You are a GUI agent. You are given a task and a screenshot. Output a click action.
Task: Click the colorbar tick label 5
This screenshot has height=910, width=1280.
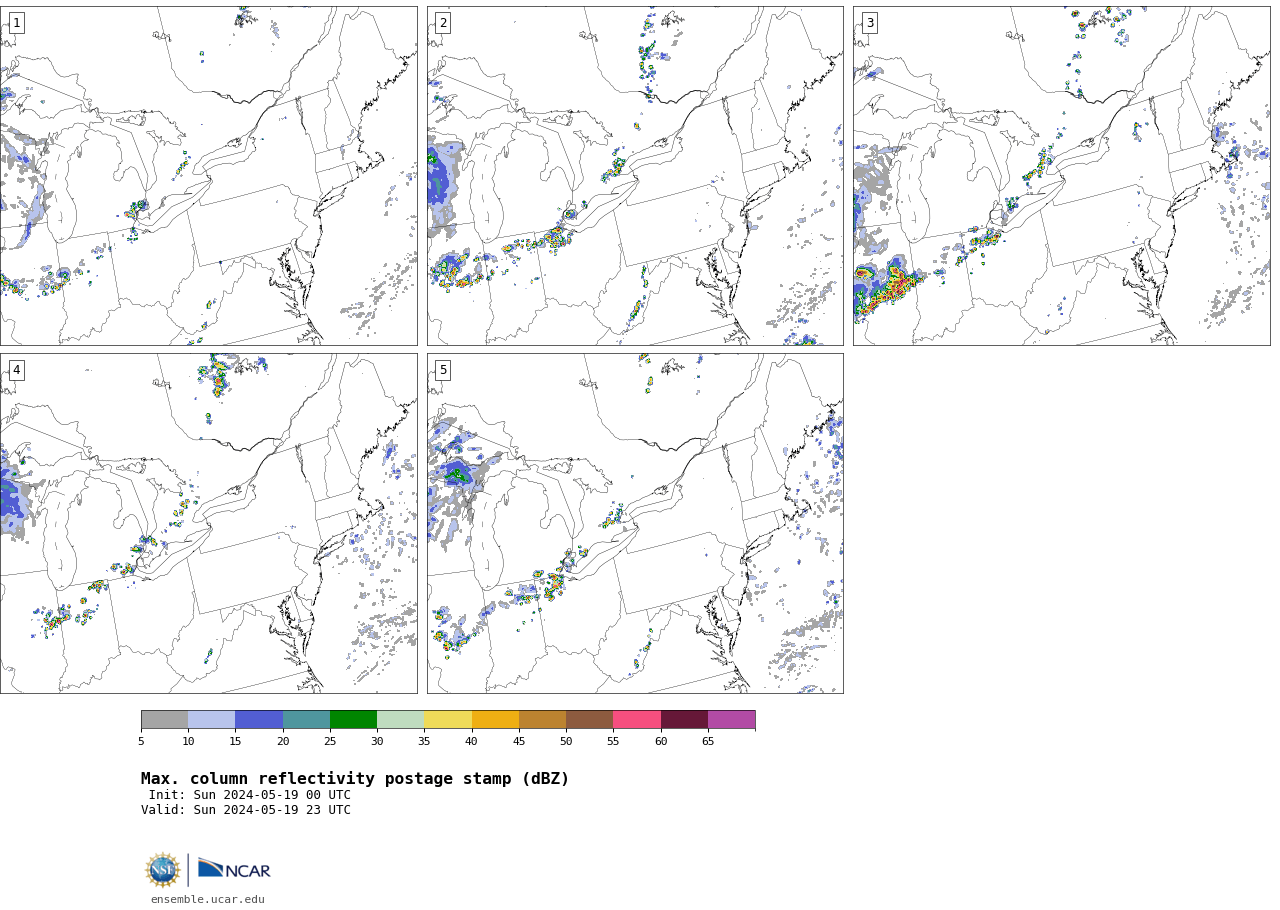[x=141, y=741]
